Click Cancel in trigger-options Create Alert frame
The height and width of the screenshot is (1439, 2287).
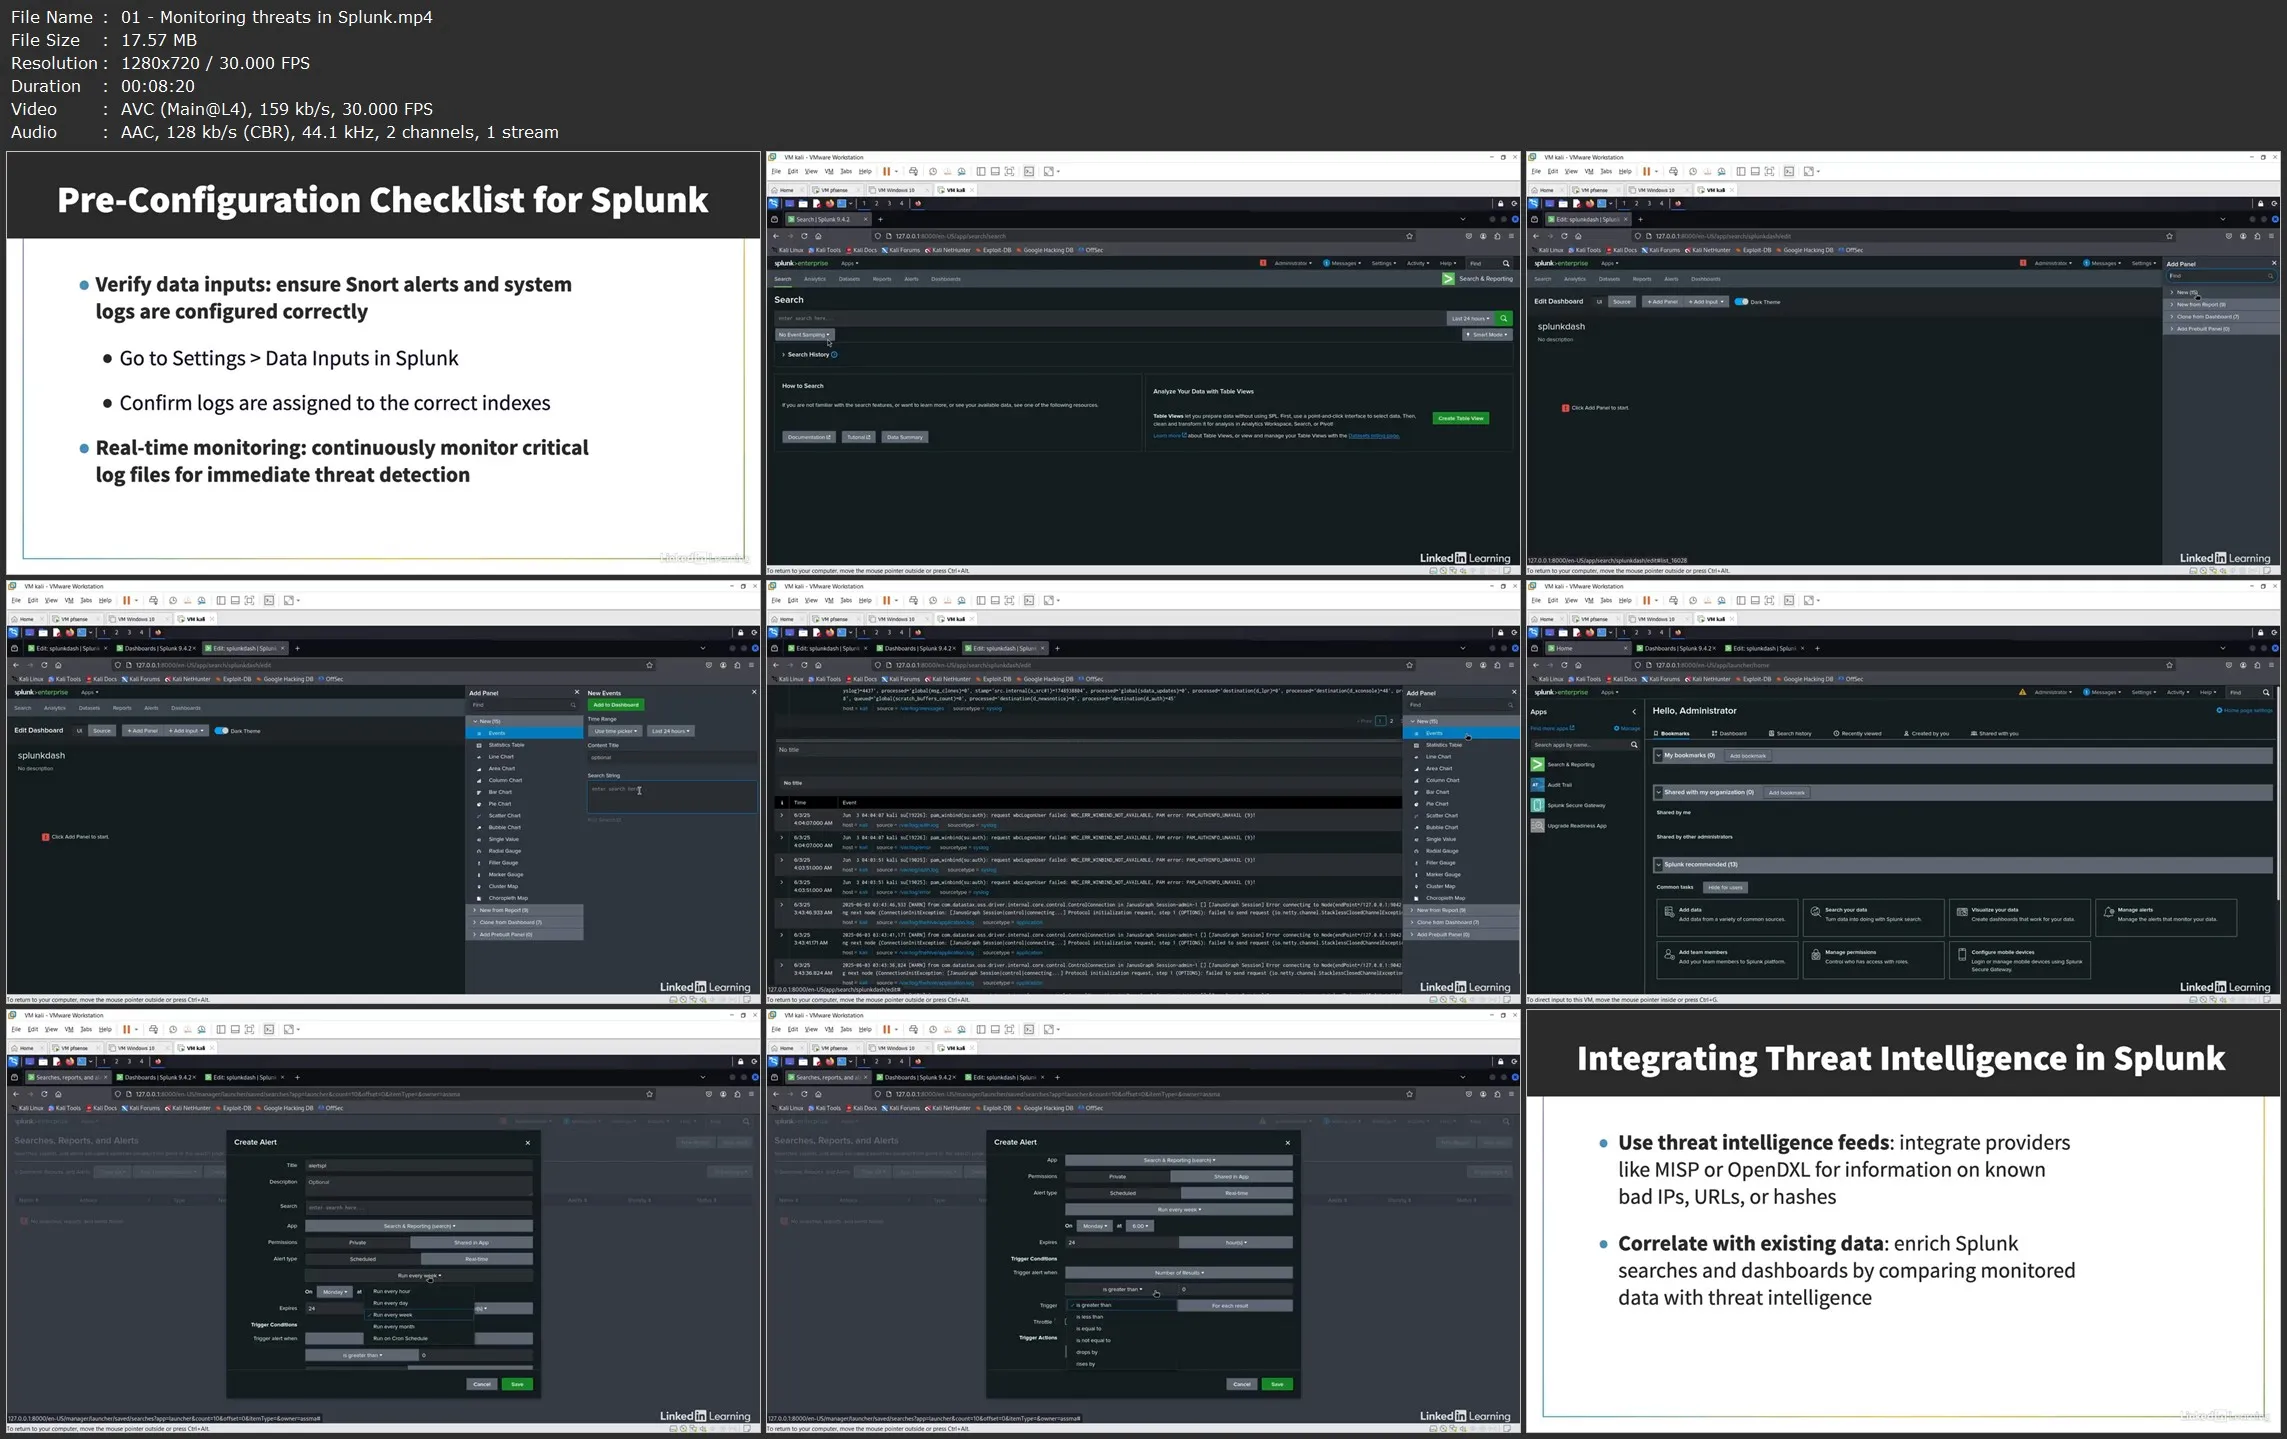pyautogui.click(x=1241, y=1384)
